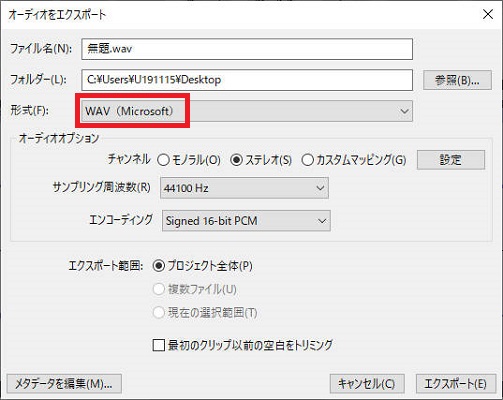Click the folder path field showing Desktop
This screenshot has height=400, width=503.
(247, 80)
